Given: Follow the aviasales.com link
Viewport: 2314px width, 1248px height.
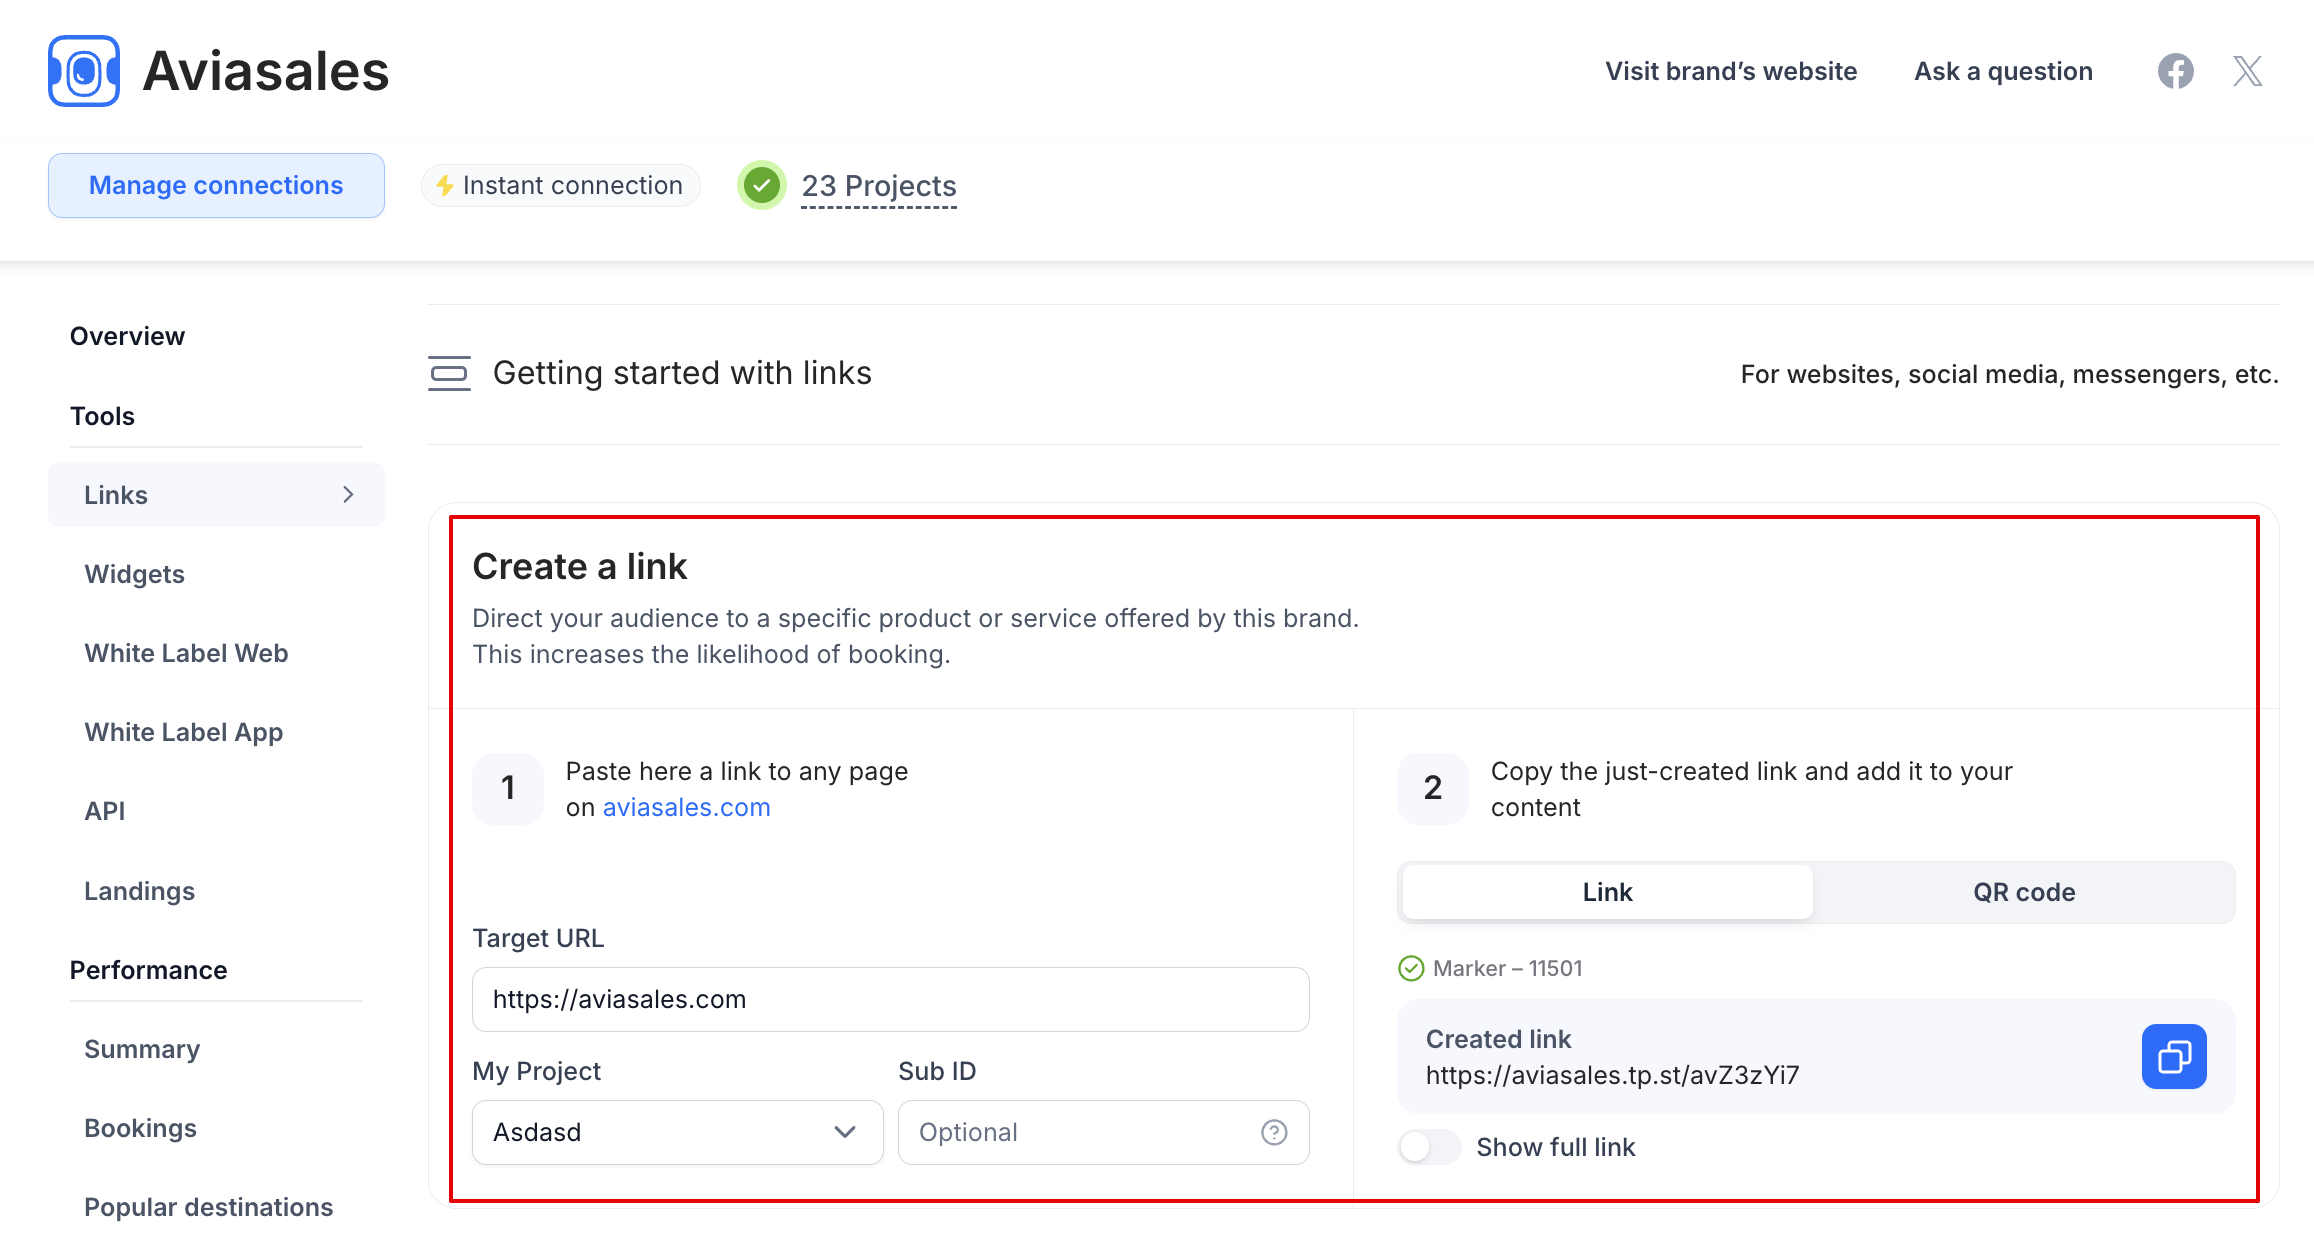Looking at the screenshot, I should pos(687,807).
